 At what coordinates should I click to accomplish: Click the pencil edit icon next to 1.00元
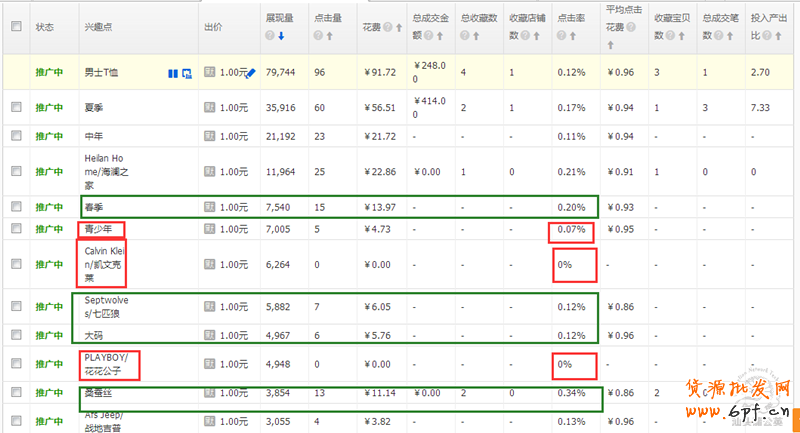[x=251, y=73]
